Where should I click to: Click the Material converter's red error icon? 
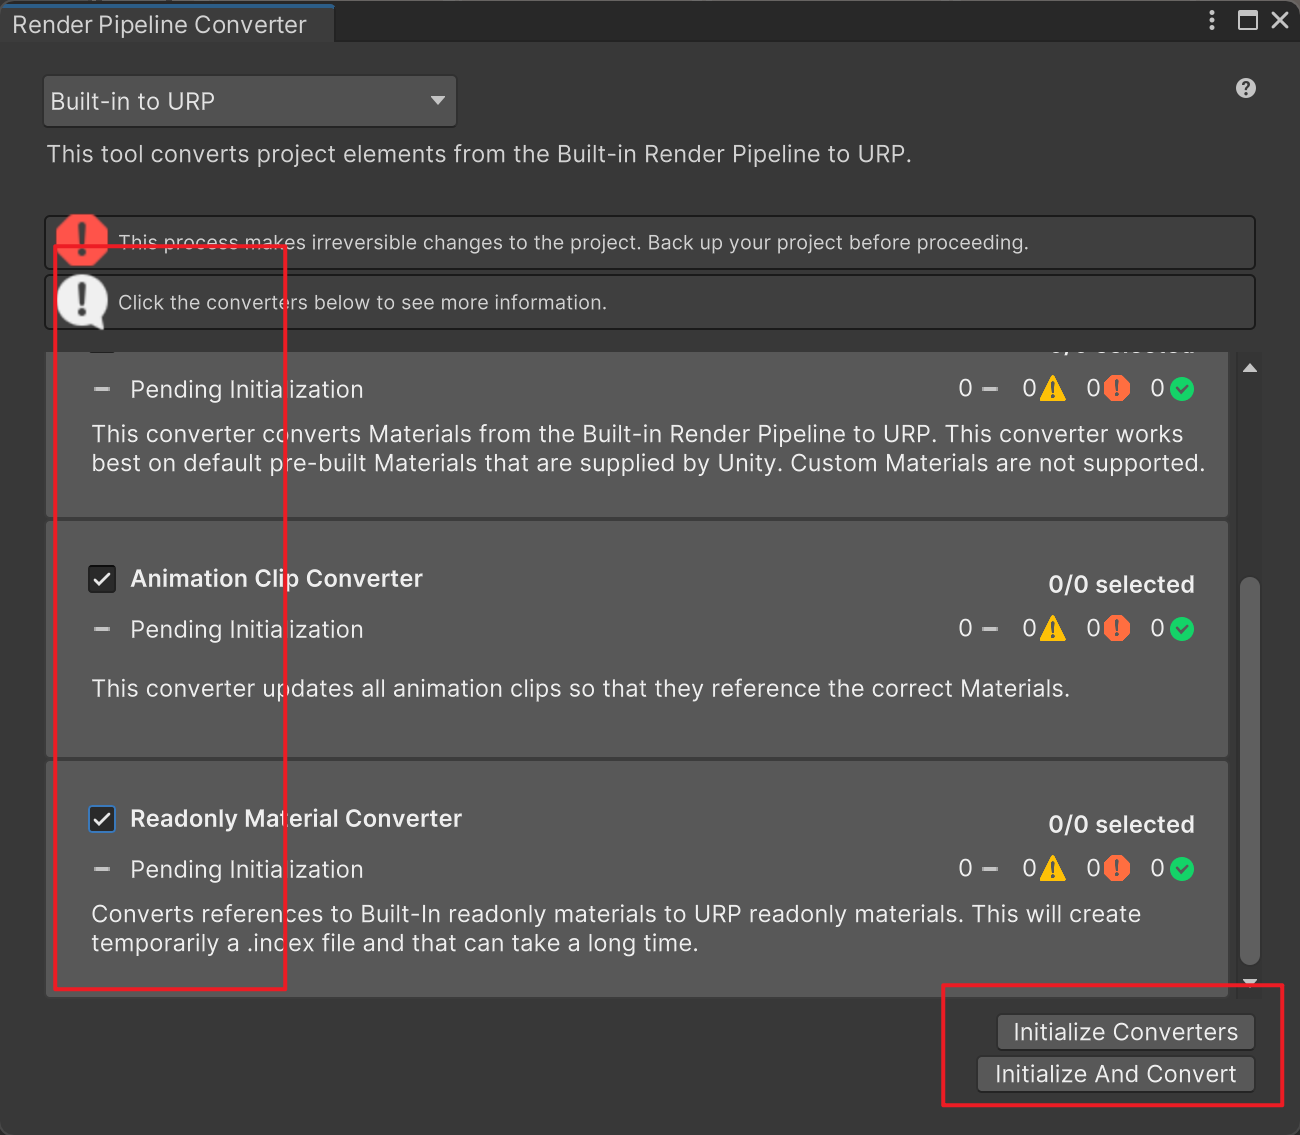[x=1117, y=389]
